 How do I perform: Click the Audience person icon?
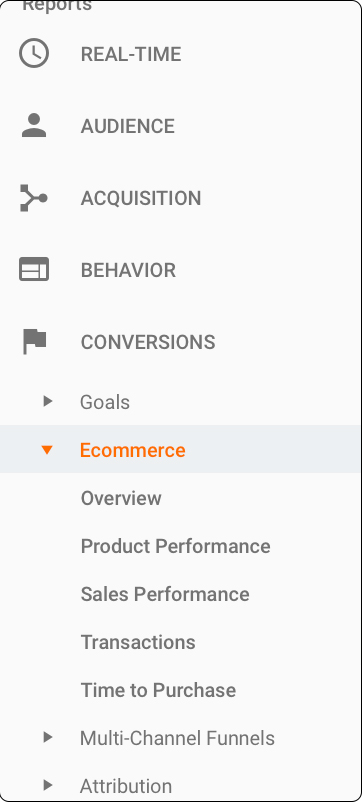click(34, 125)
